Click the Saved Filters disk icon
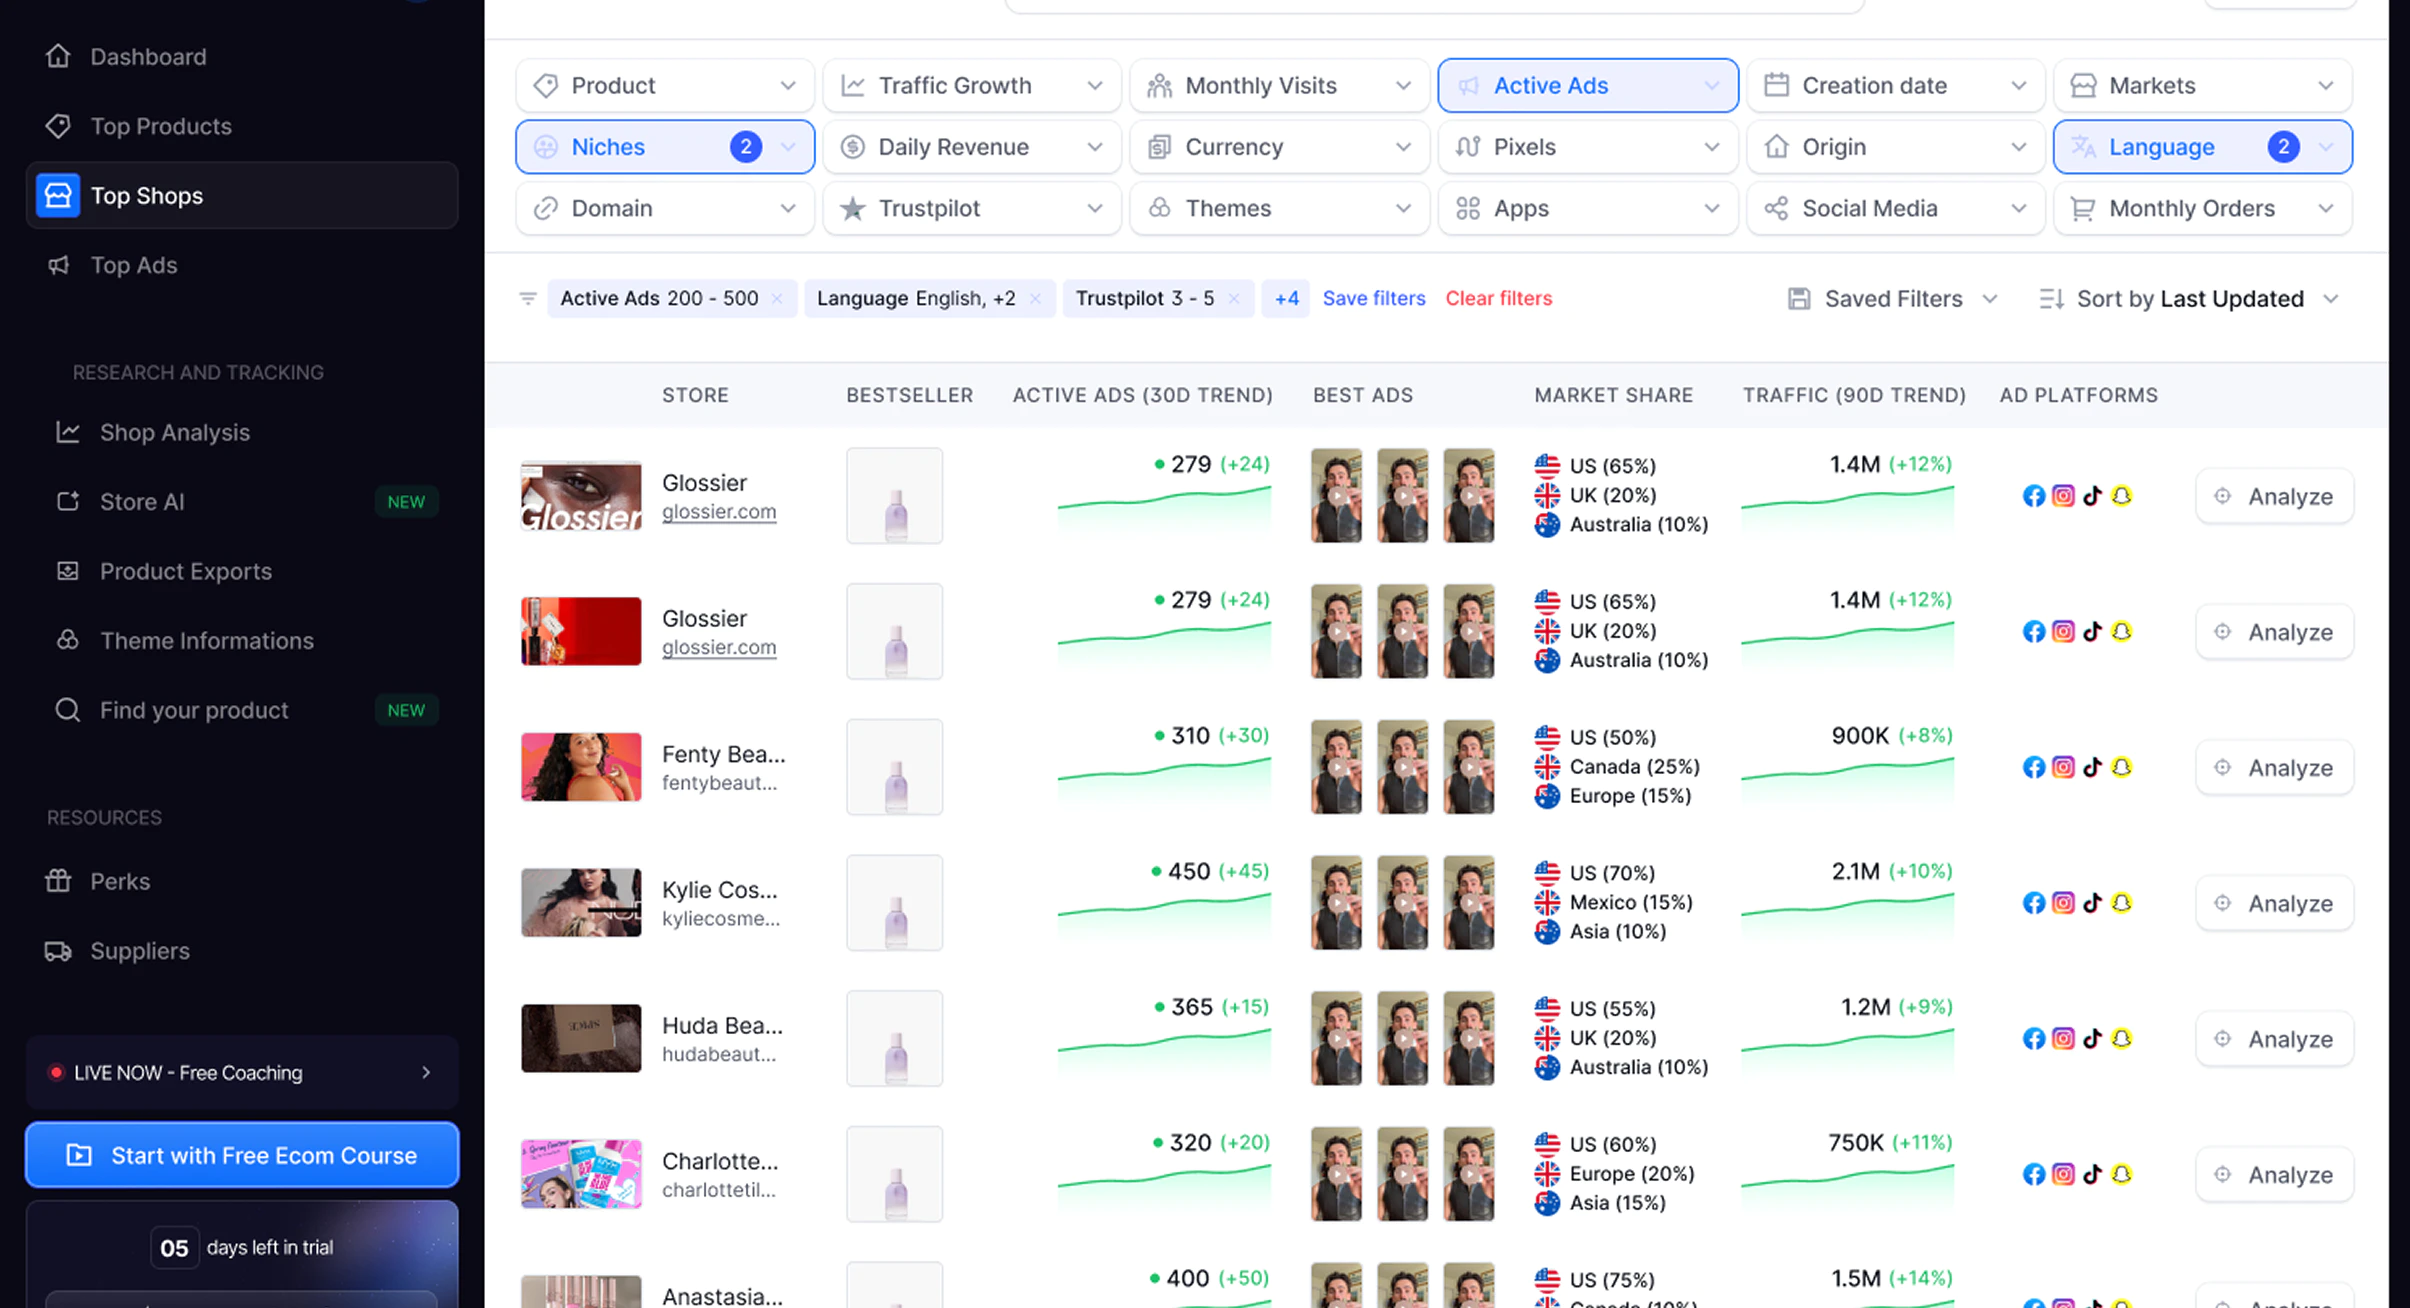The height and width of the screenshot is (1308, 2410). 1799,299
